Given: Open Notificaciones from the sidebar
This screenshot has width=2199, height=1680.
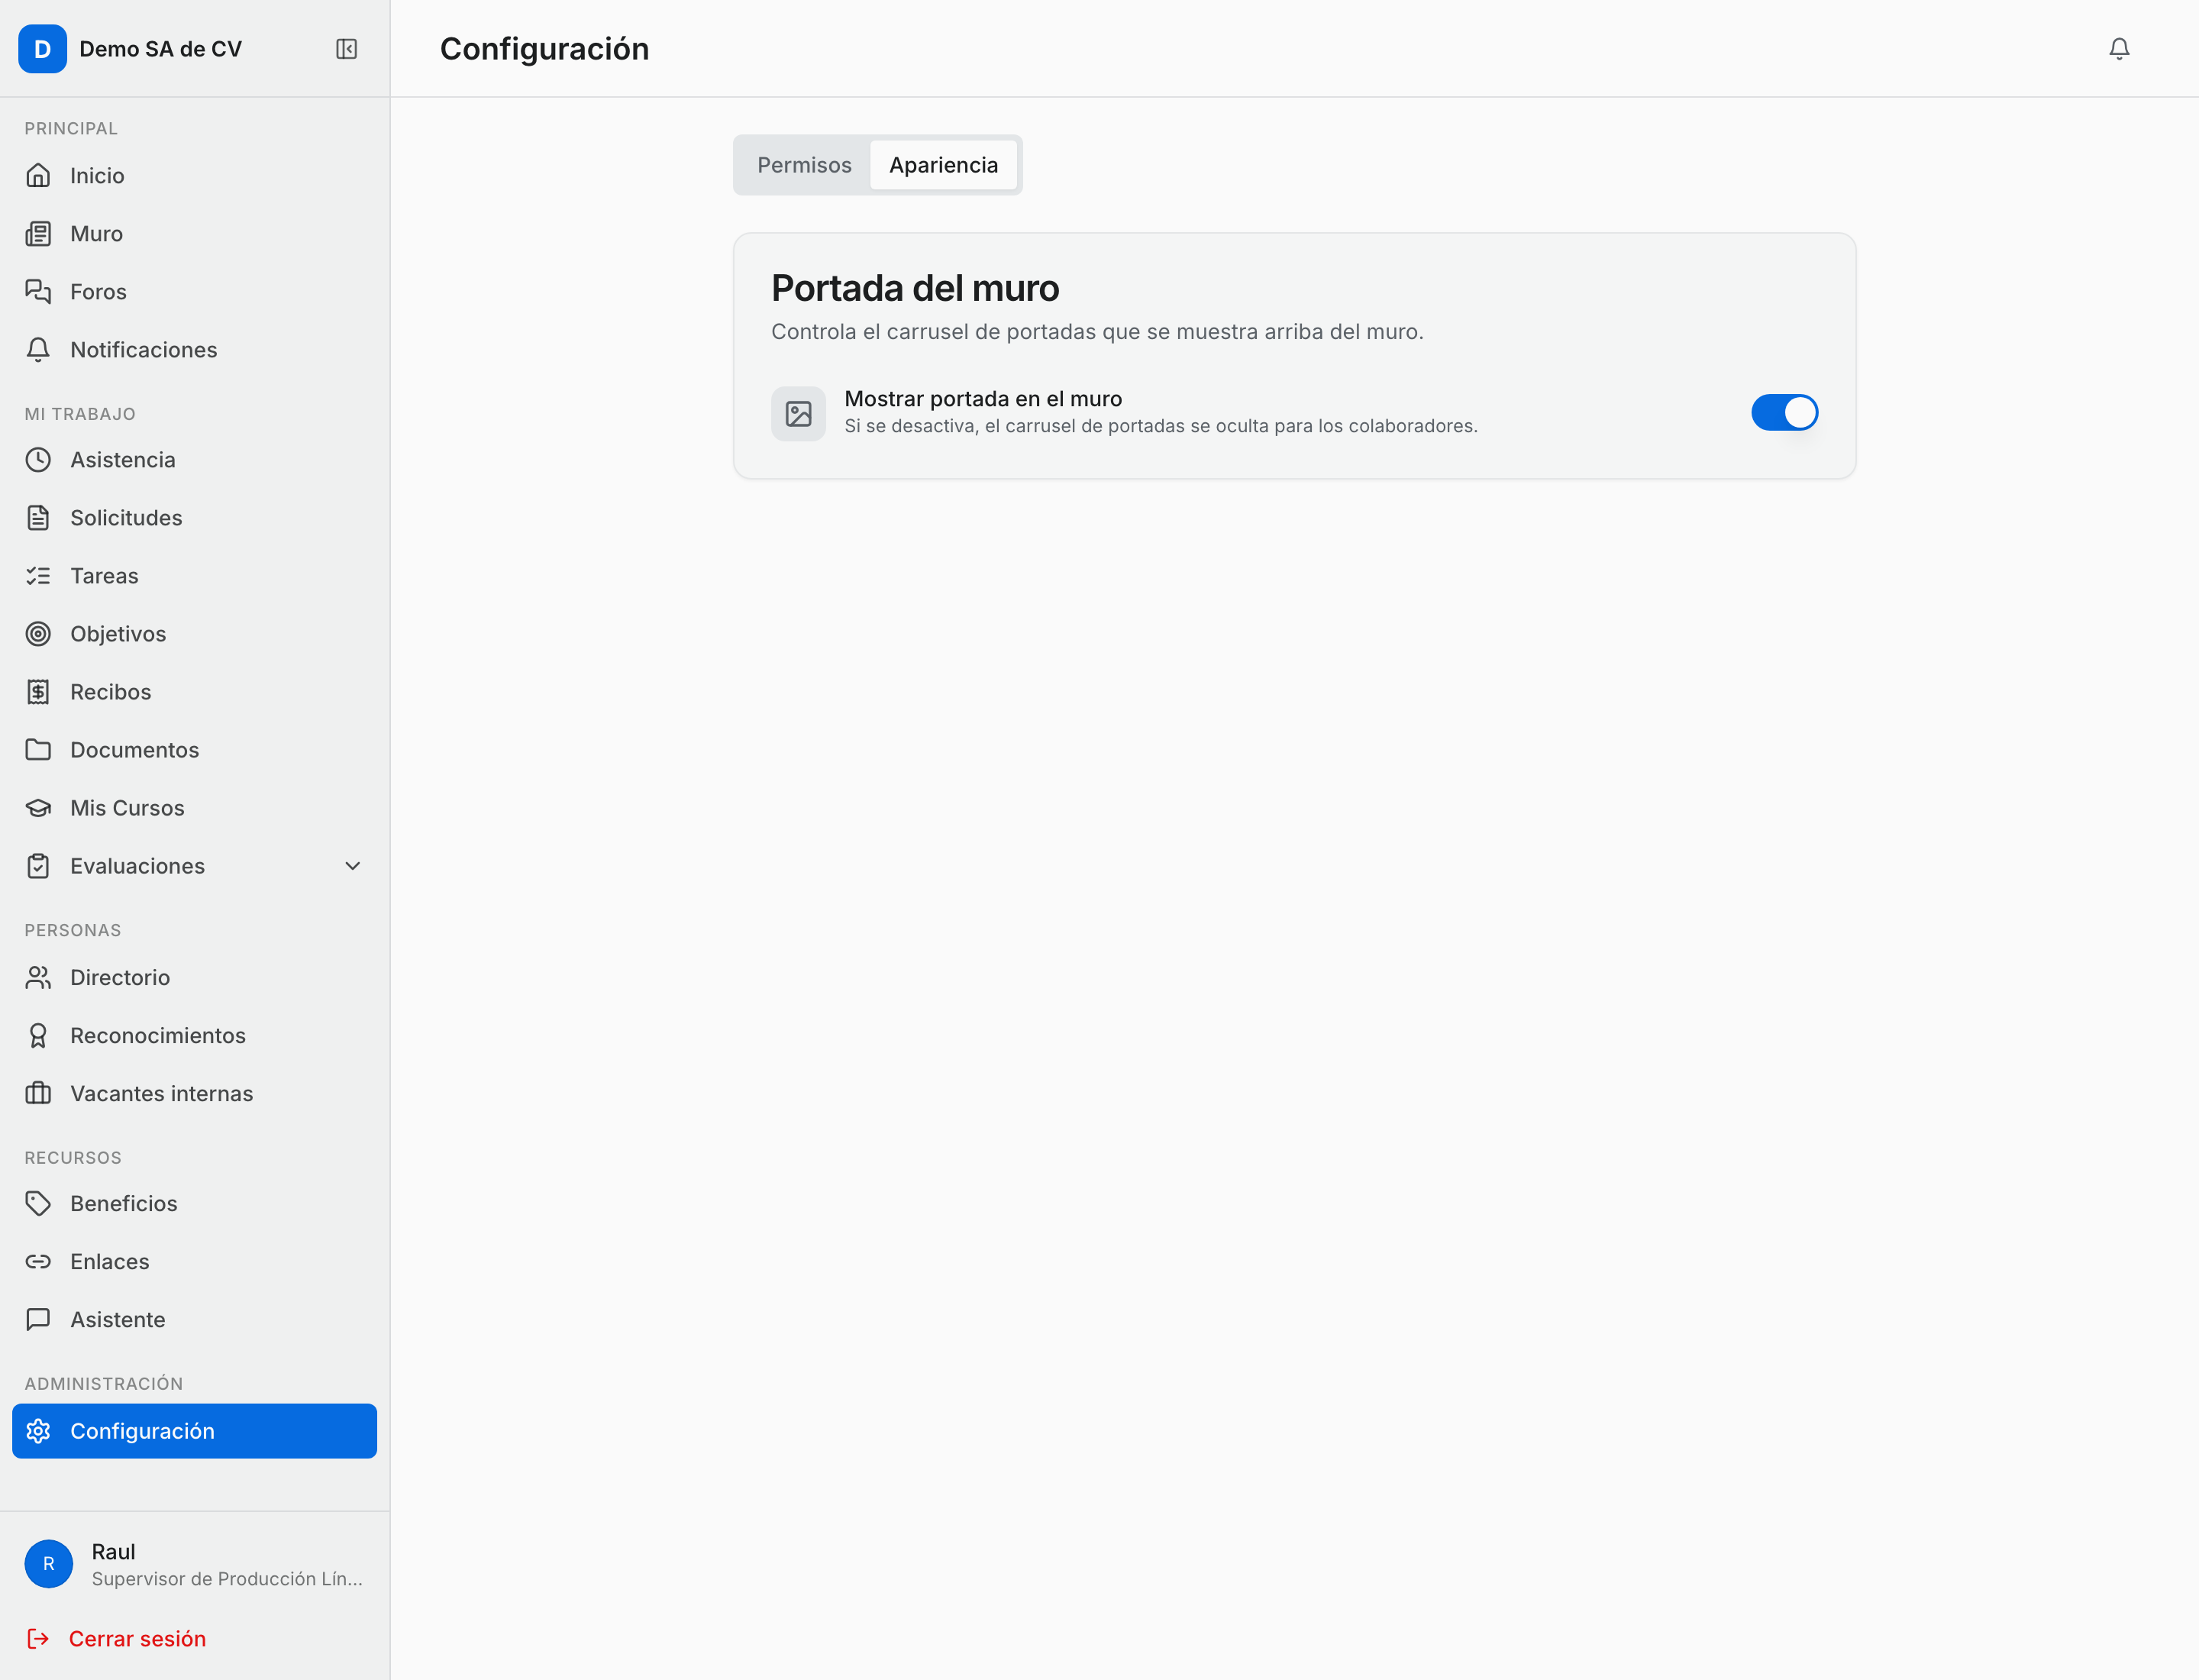Looking at the screenshot, I should point(194,350).
